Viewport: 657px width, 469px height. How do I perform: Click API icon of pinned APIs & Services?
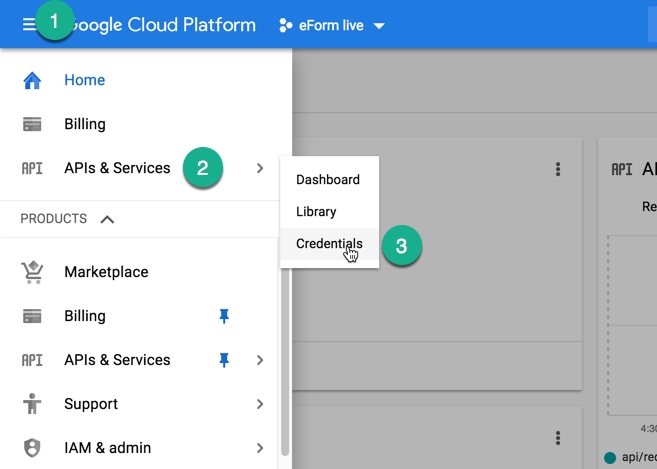32,360
